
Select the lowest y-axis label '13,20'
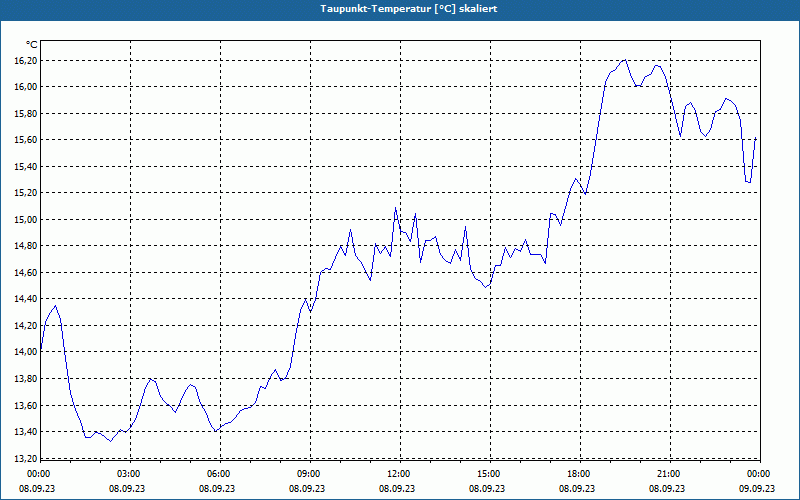point(26,458)
